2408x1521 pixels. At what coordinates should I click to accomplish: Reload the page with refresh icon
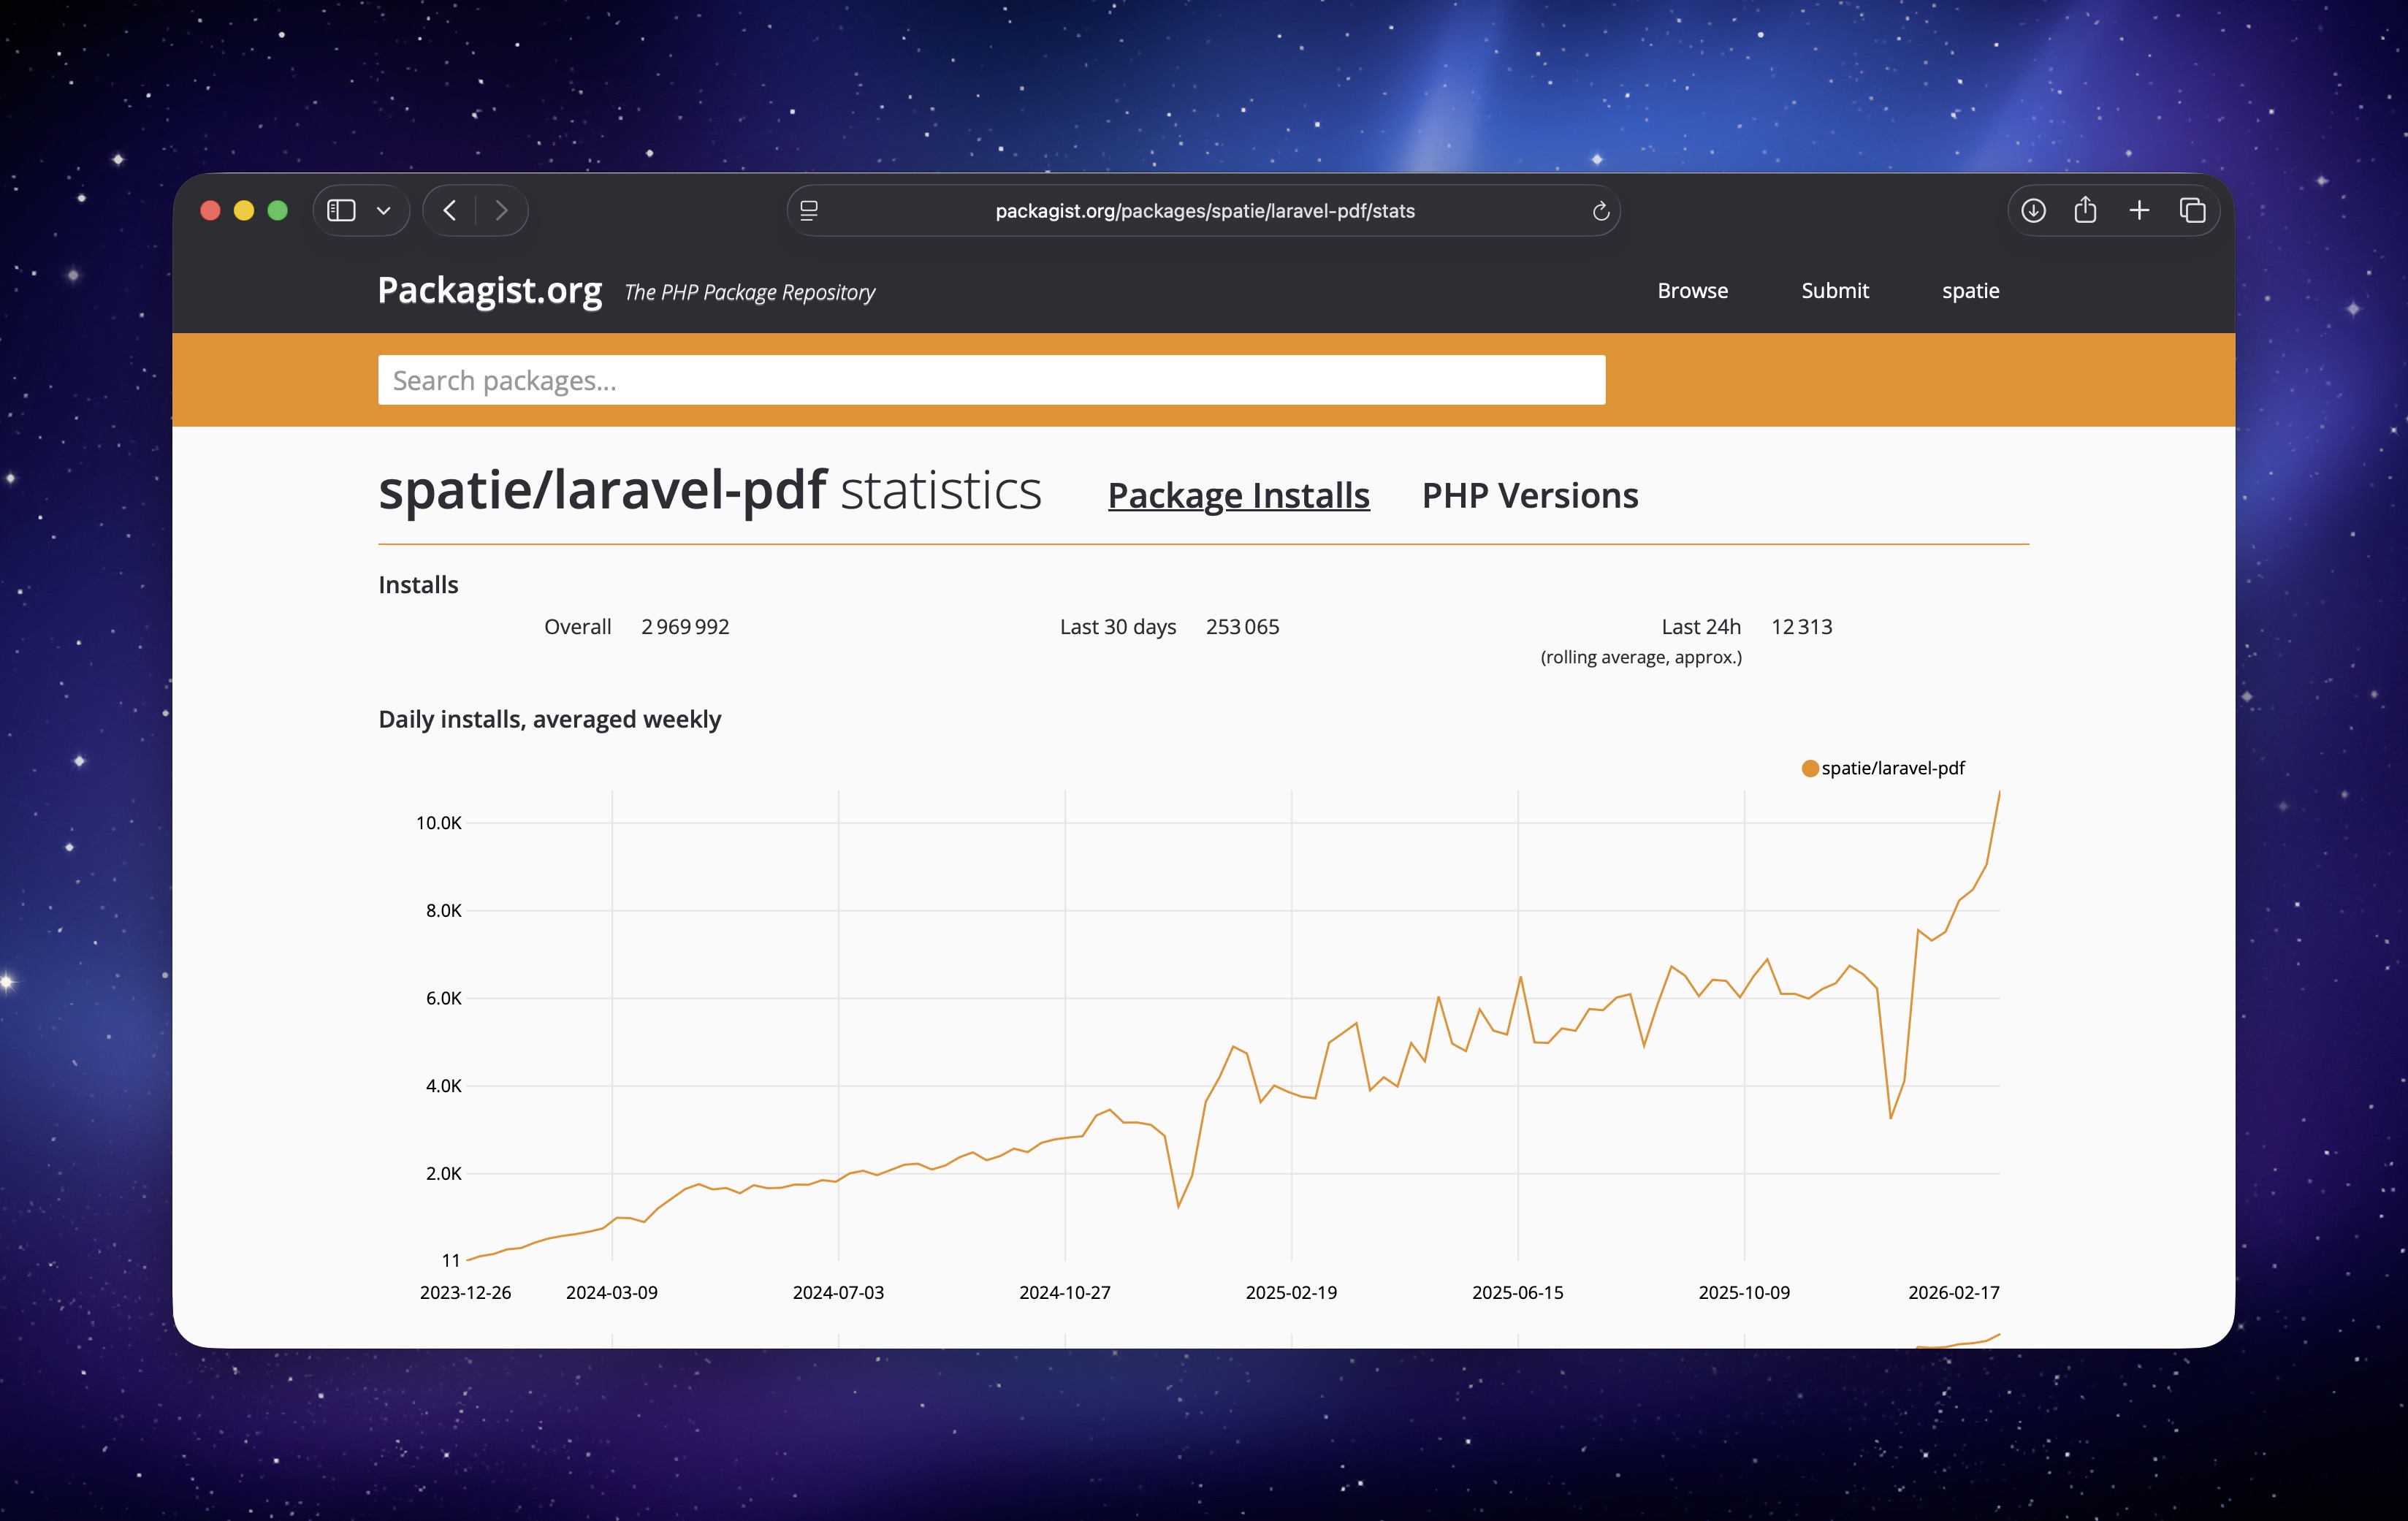(1600, 211)
